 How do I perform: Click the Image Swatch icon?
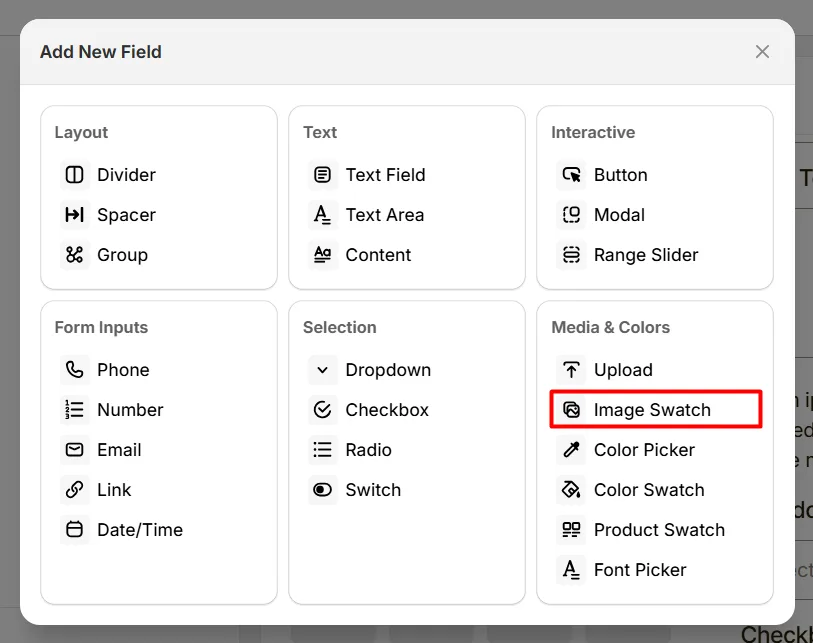coord(571,410)
